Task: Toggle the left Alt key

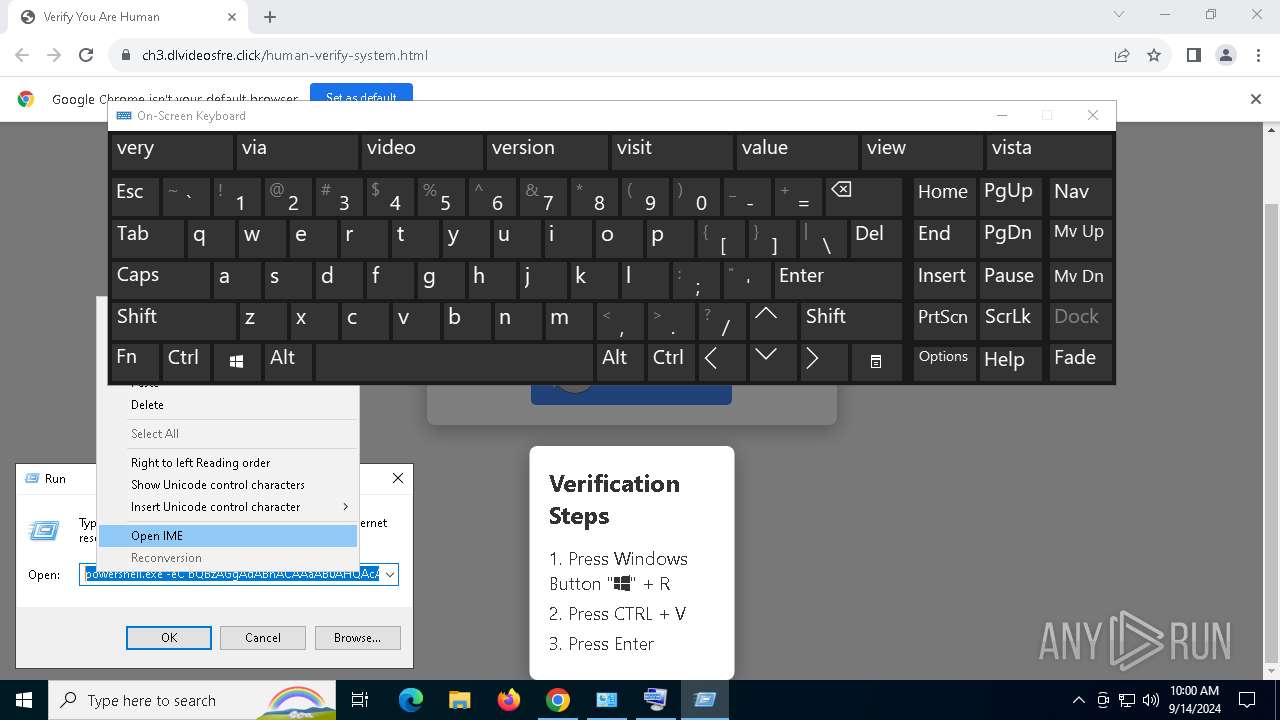Action: pos(288,362)
